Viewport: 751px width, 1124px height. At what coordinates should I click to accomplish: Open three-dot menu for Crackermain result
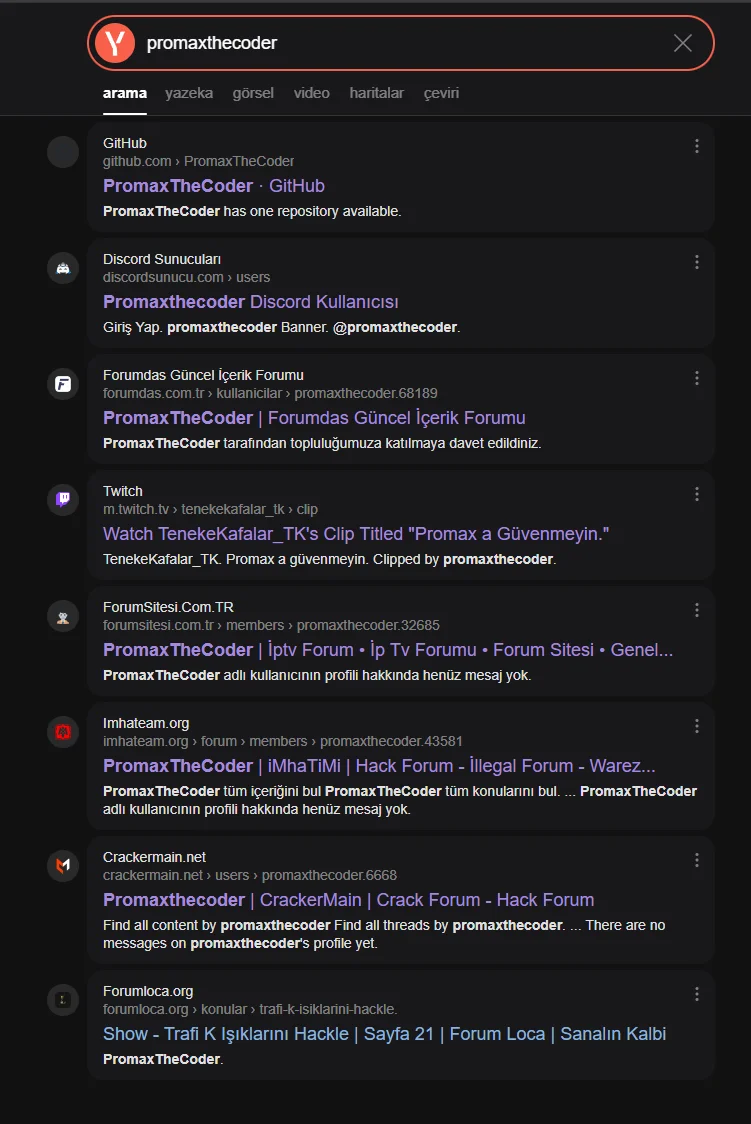[x=697, y=860]
